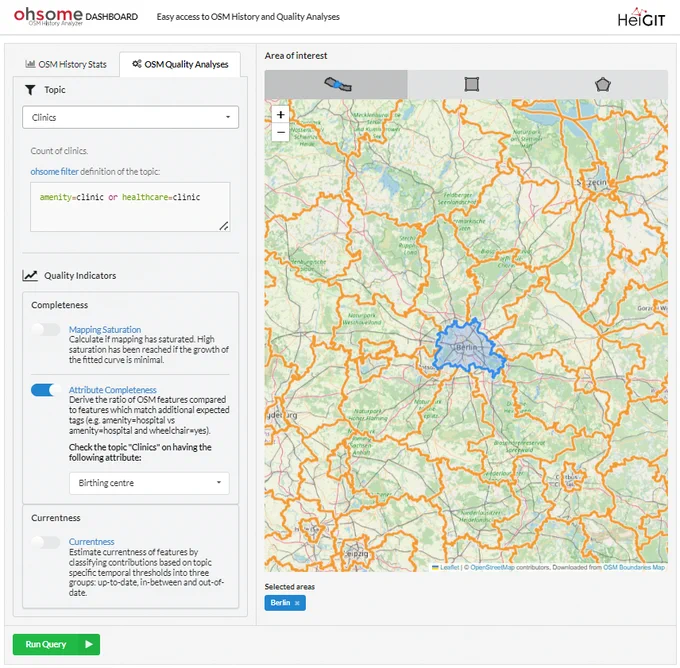This screenshot has height=668, width=680.
Task: Open the OSM Boundaries Map link
Action: 634,567
